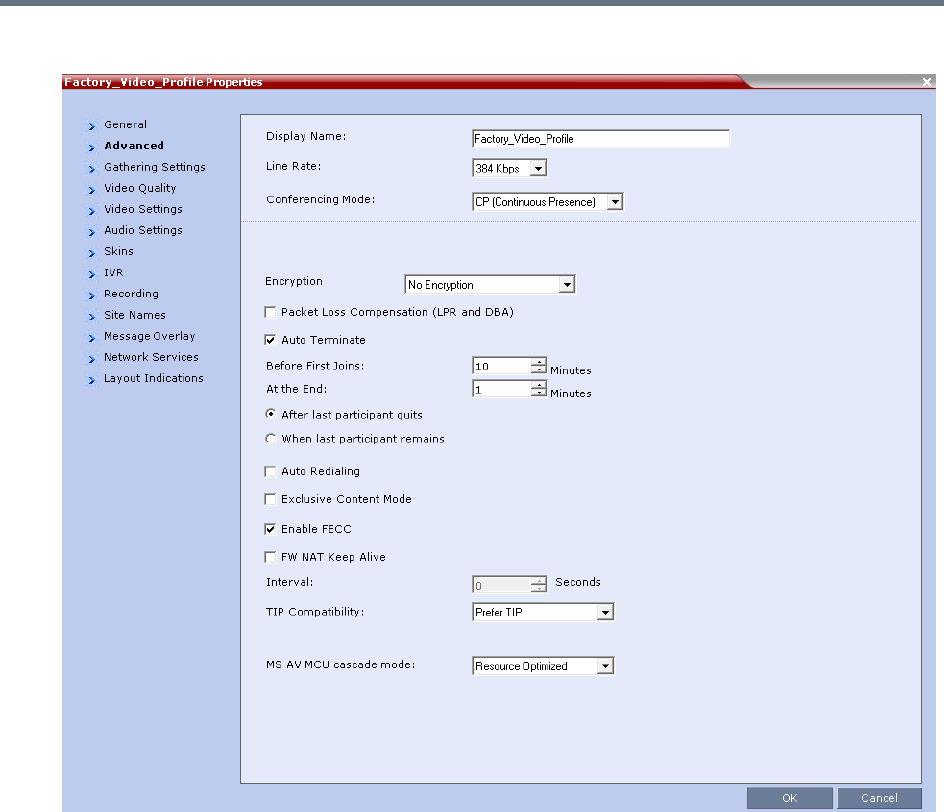Click the disabled Interval seconds field
This screenshot has height=812, width=944.
(502, 584)
